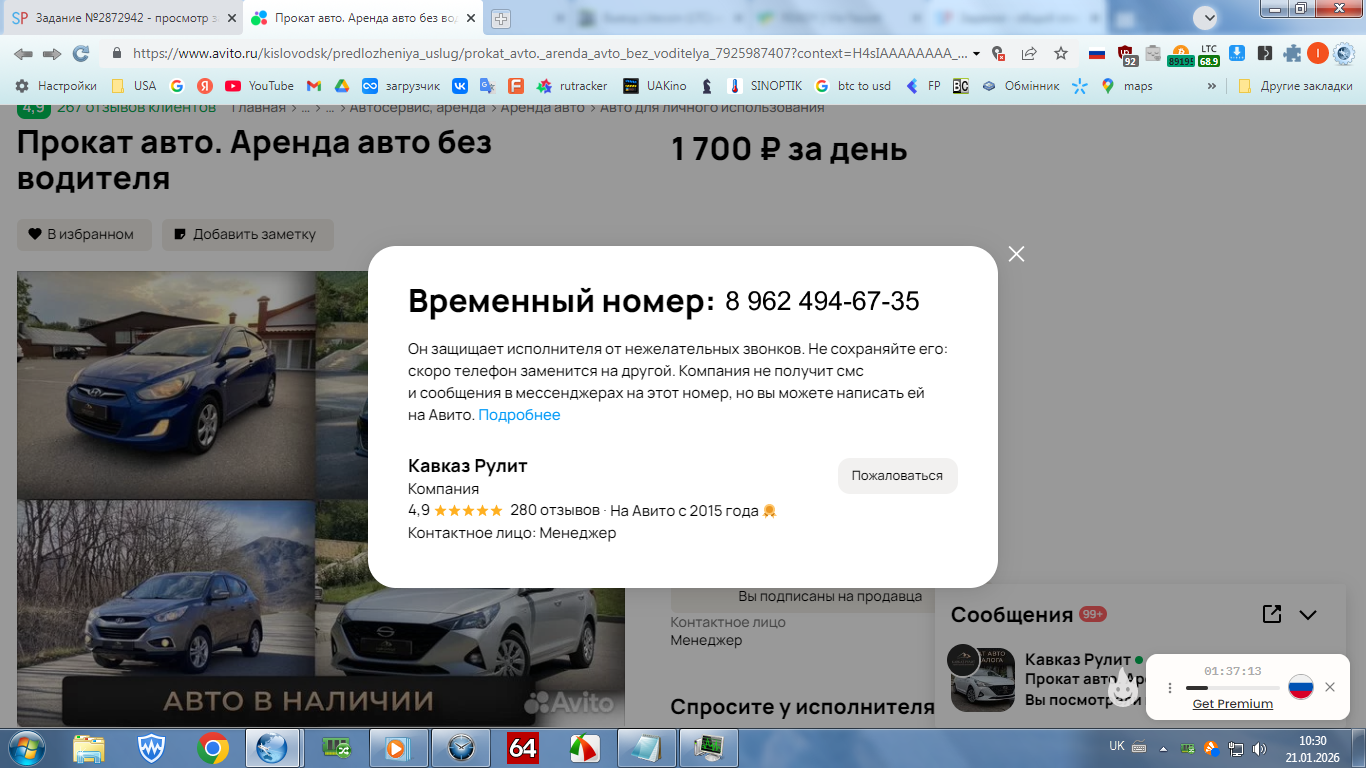Open the Google Drive bookmark icon
The height and width of the screenshot is (768, 1366).
tap(341, 86)
